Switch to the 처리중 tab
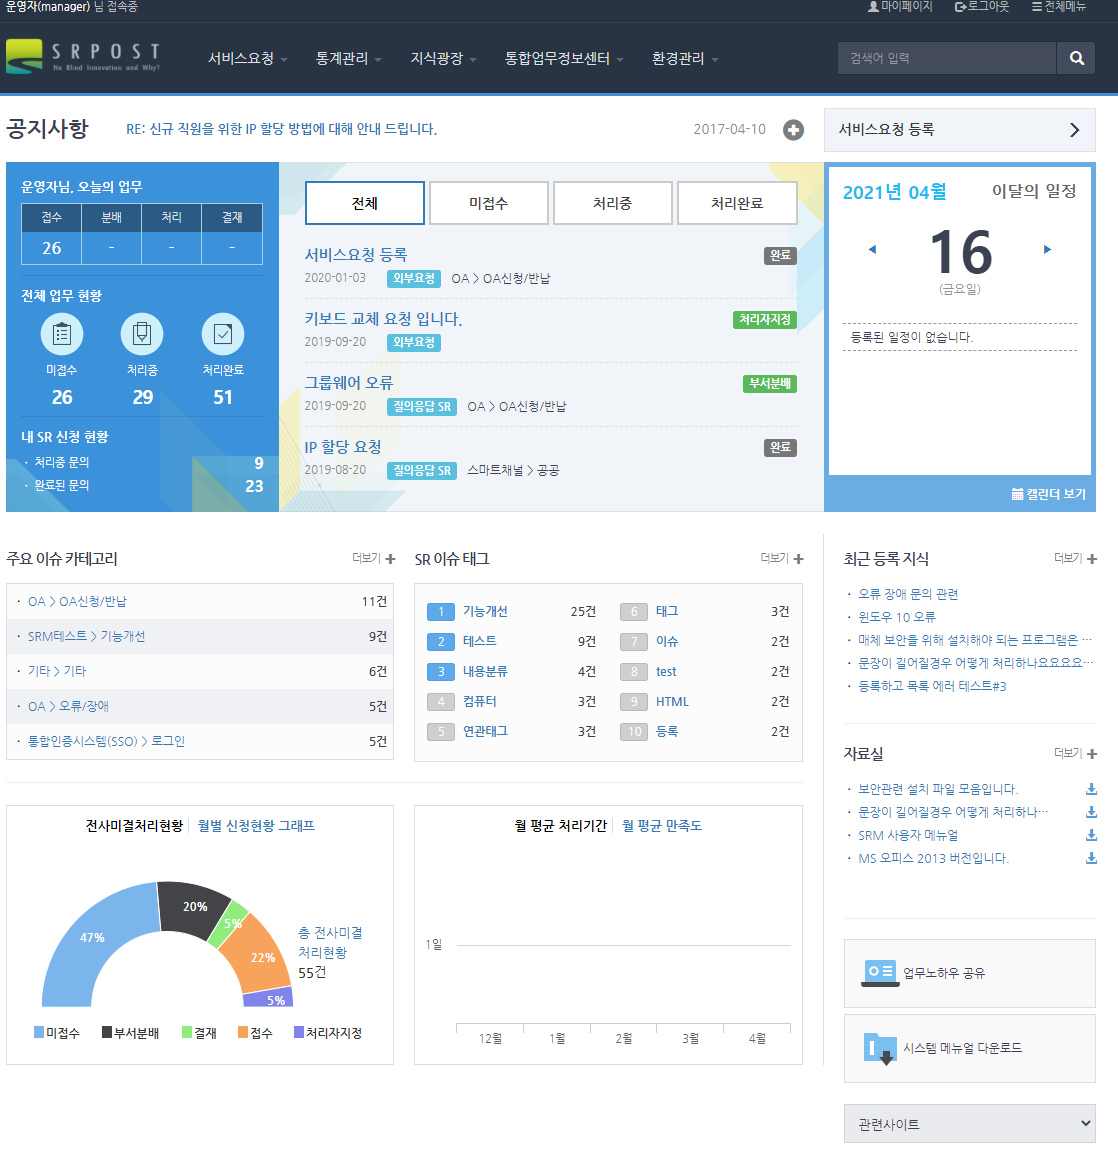The width and height of the screenshot is (1118, 1154). pos(612,203)
